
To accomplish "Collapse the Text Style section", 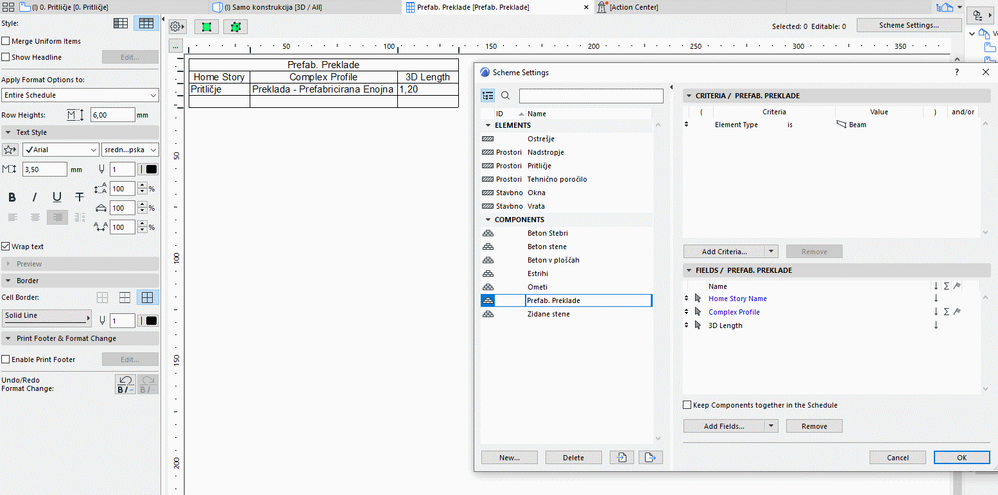I will pos(9,132).
